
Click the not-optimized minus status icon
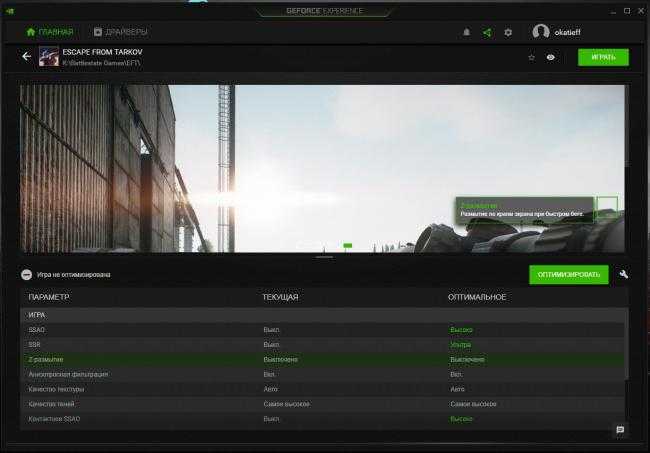coord(27,274)
